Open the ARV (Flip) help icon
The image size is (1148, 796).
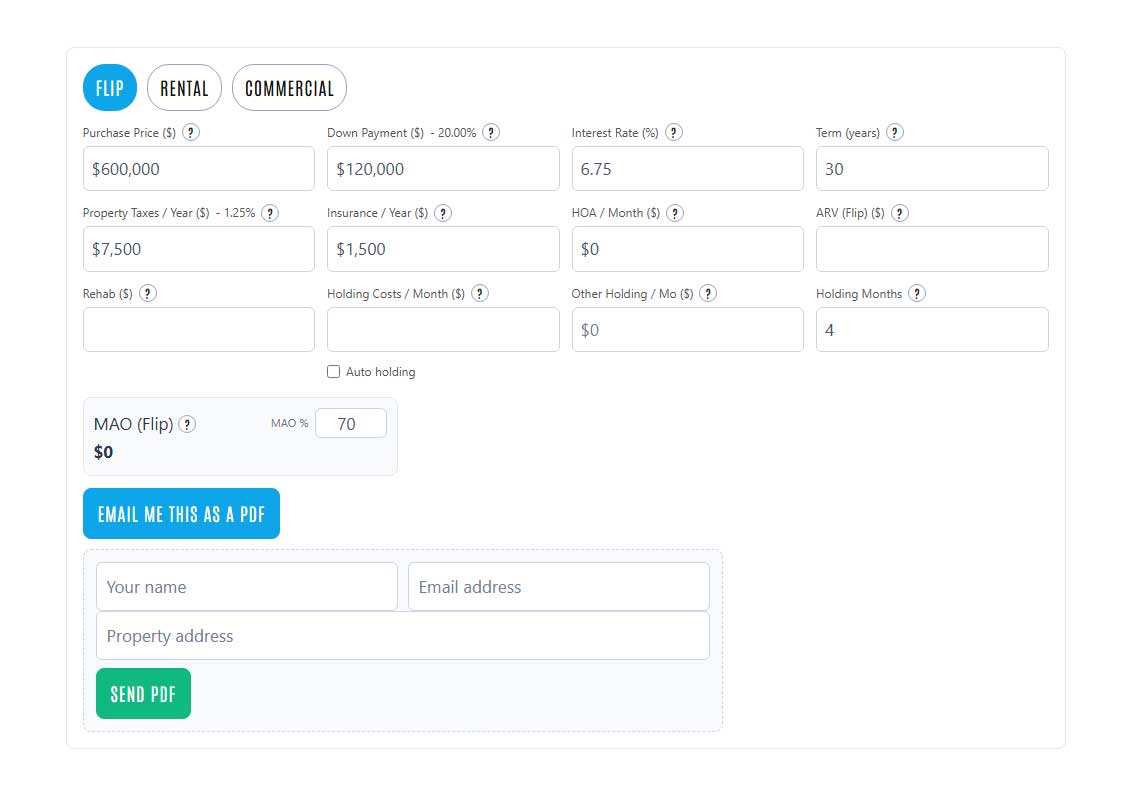click(900, 213)
